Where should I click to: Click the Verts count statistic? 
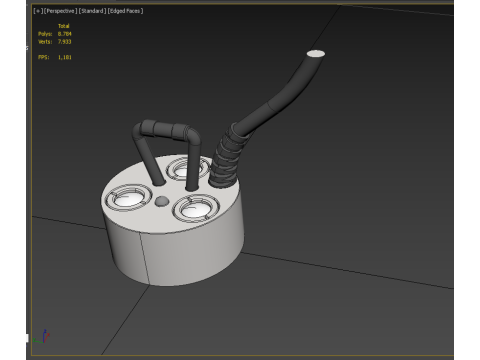55,42
